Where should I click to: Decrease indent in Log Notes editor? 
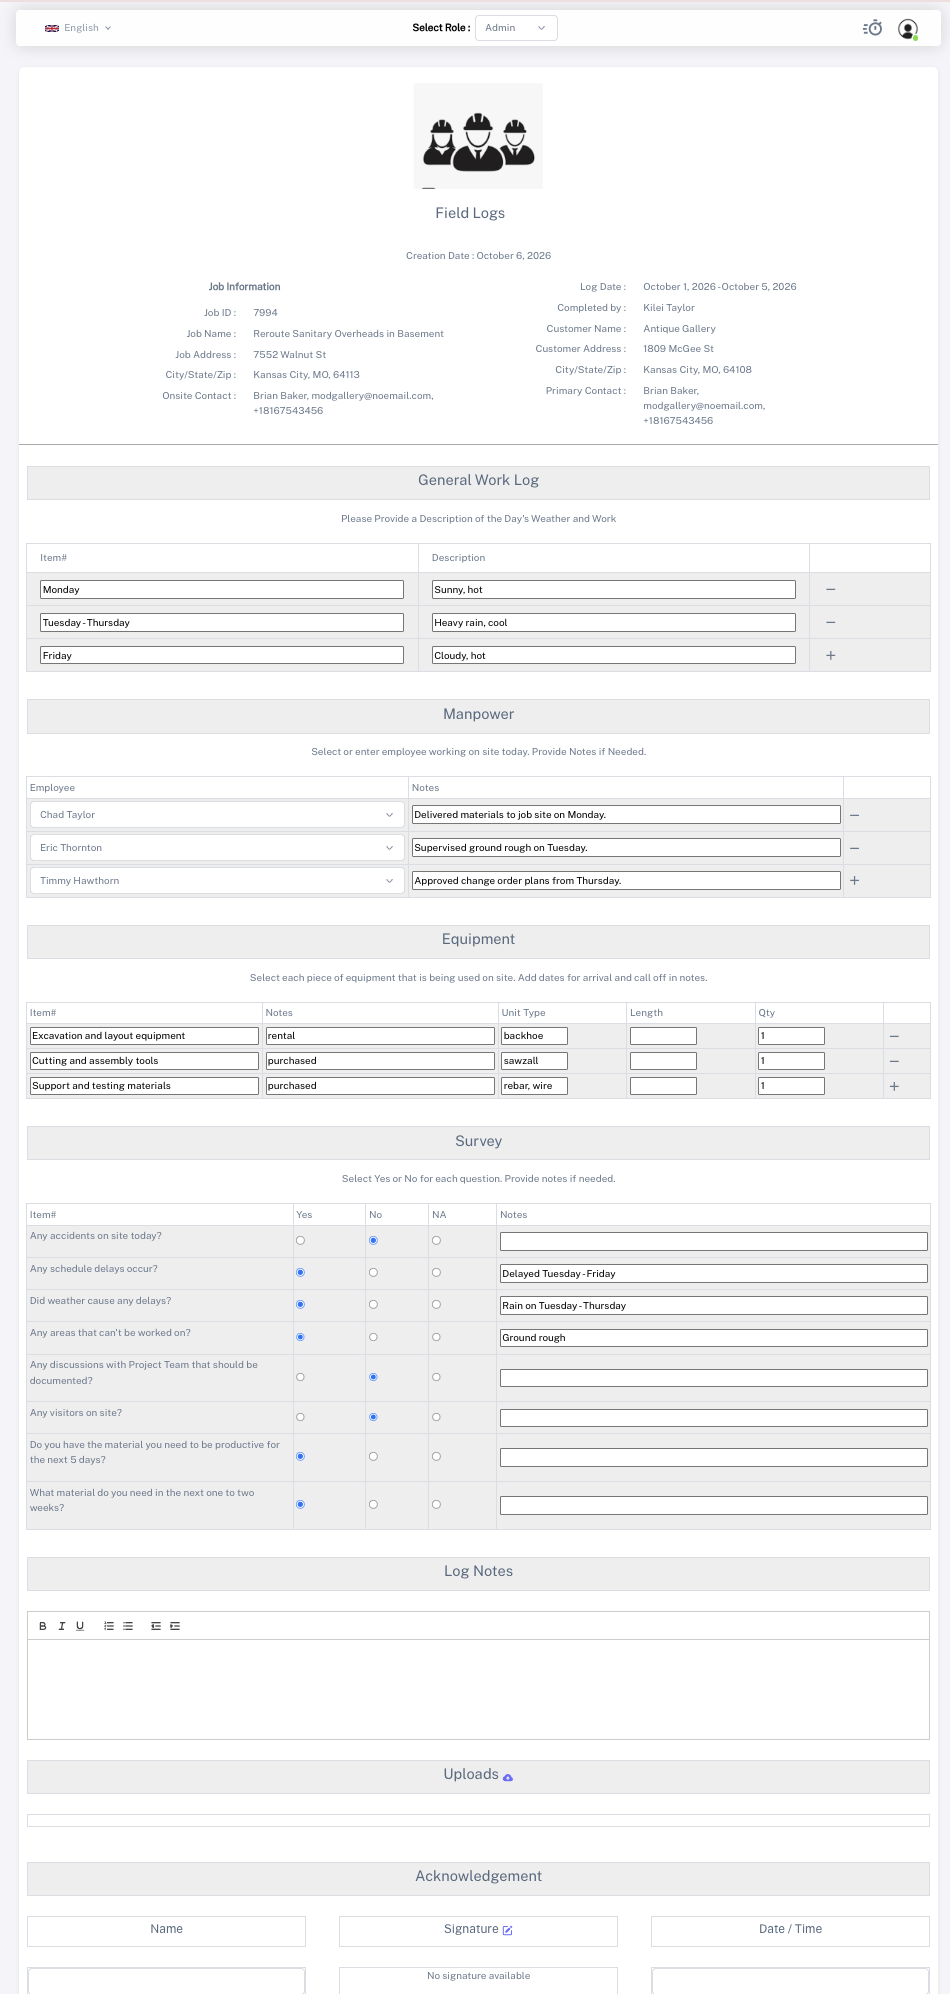(156, 1626)
